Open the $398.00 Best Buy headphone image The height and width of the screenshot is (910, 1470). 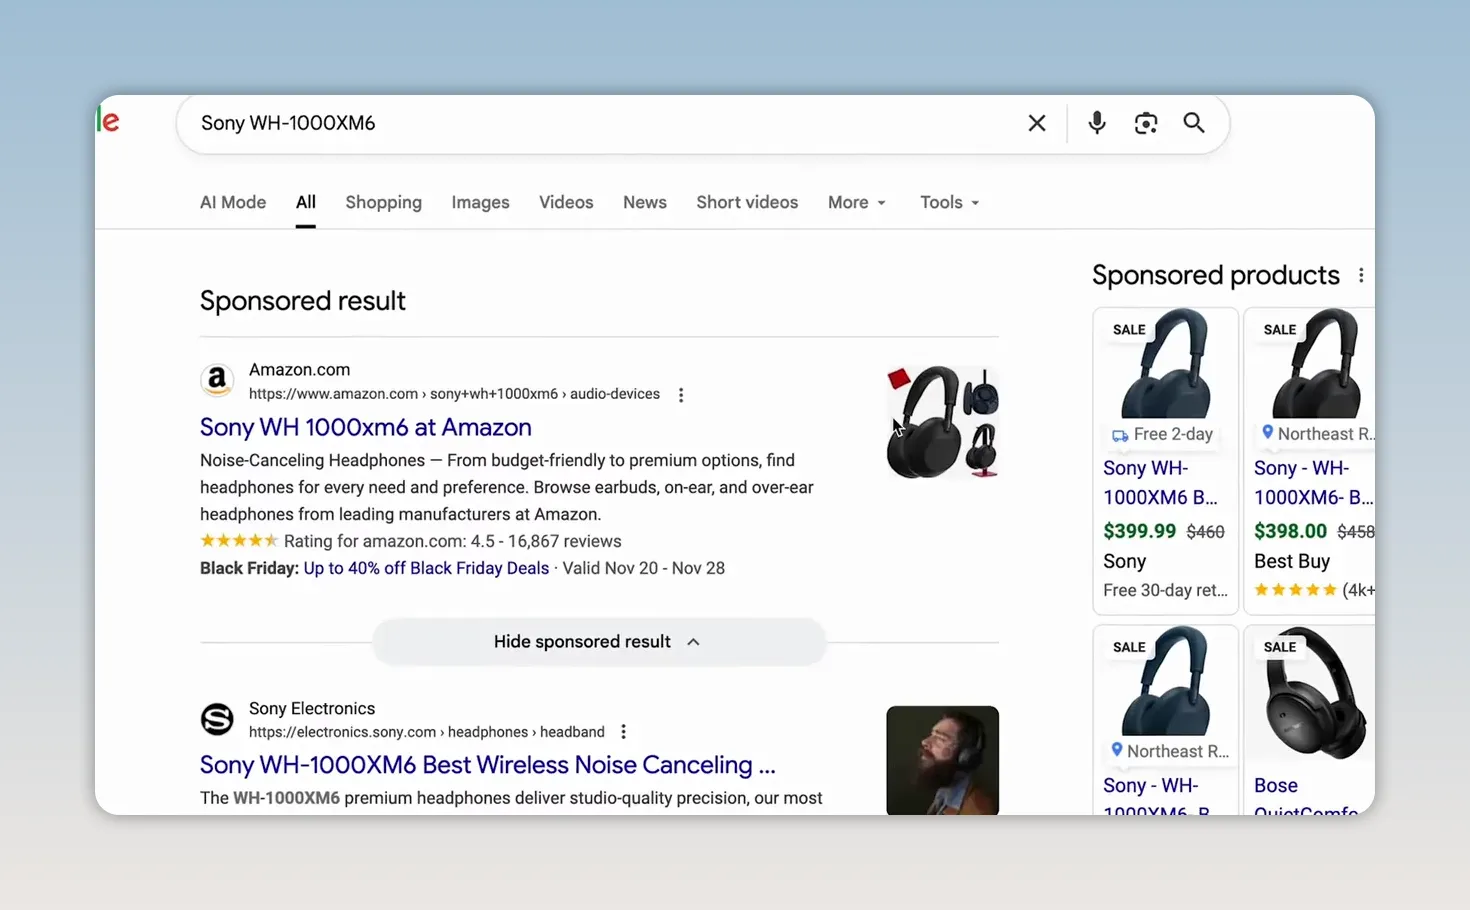(x=1315, y=363)
